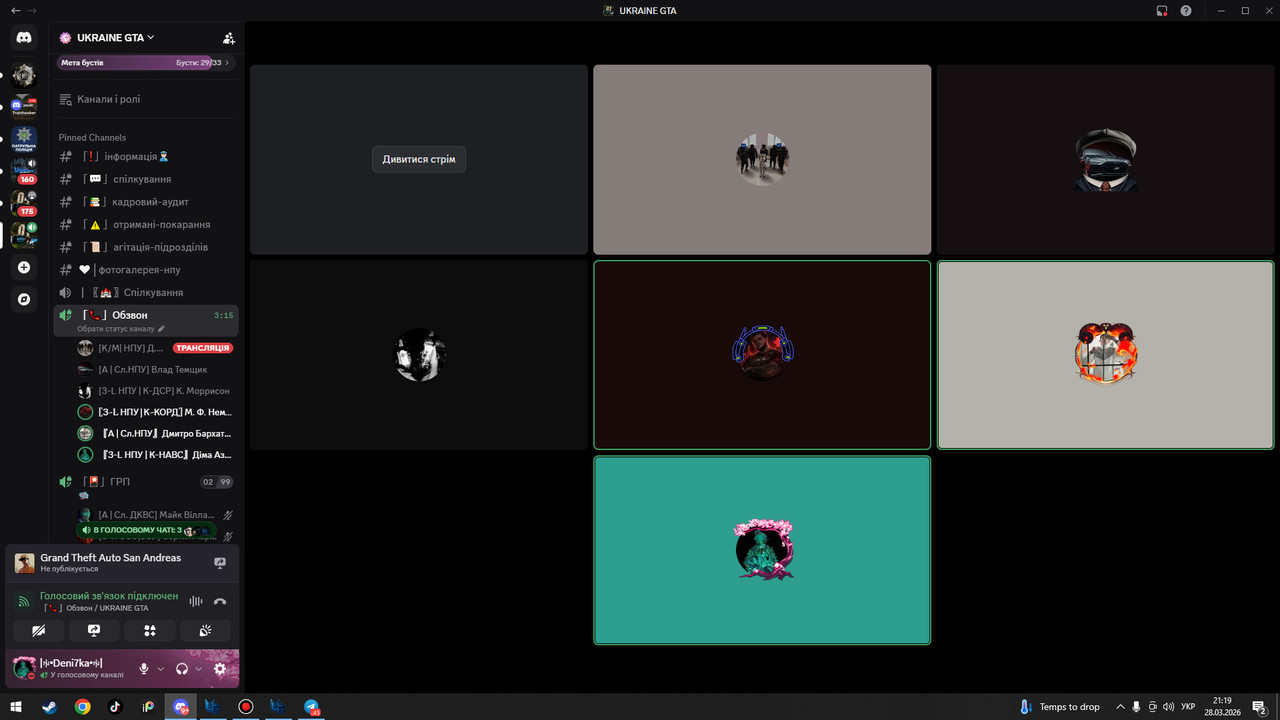Image resolution: width=1280 pixels, height=720 pixels.
Task: Show hidden system tray icons
Action: (x=1120, y=707)
